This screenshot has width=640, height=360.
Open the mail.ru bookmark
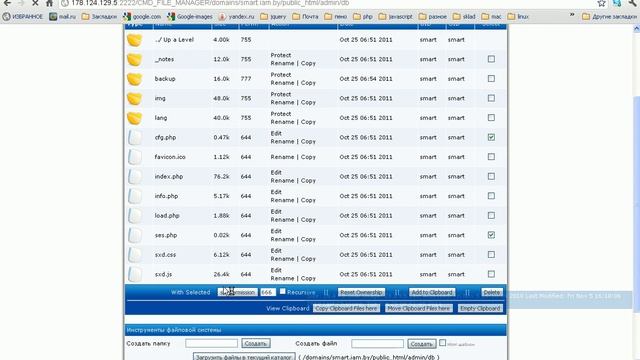(x=62, y=17)
